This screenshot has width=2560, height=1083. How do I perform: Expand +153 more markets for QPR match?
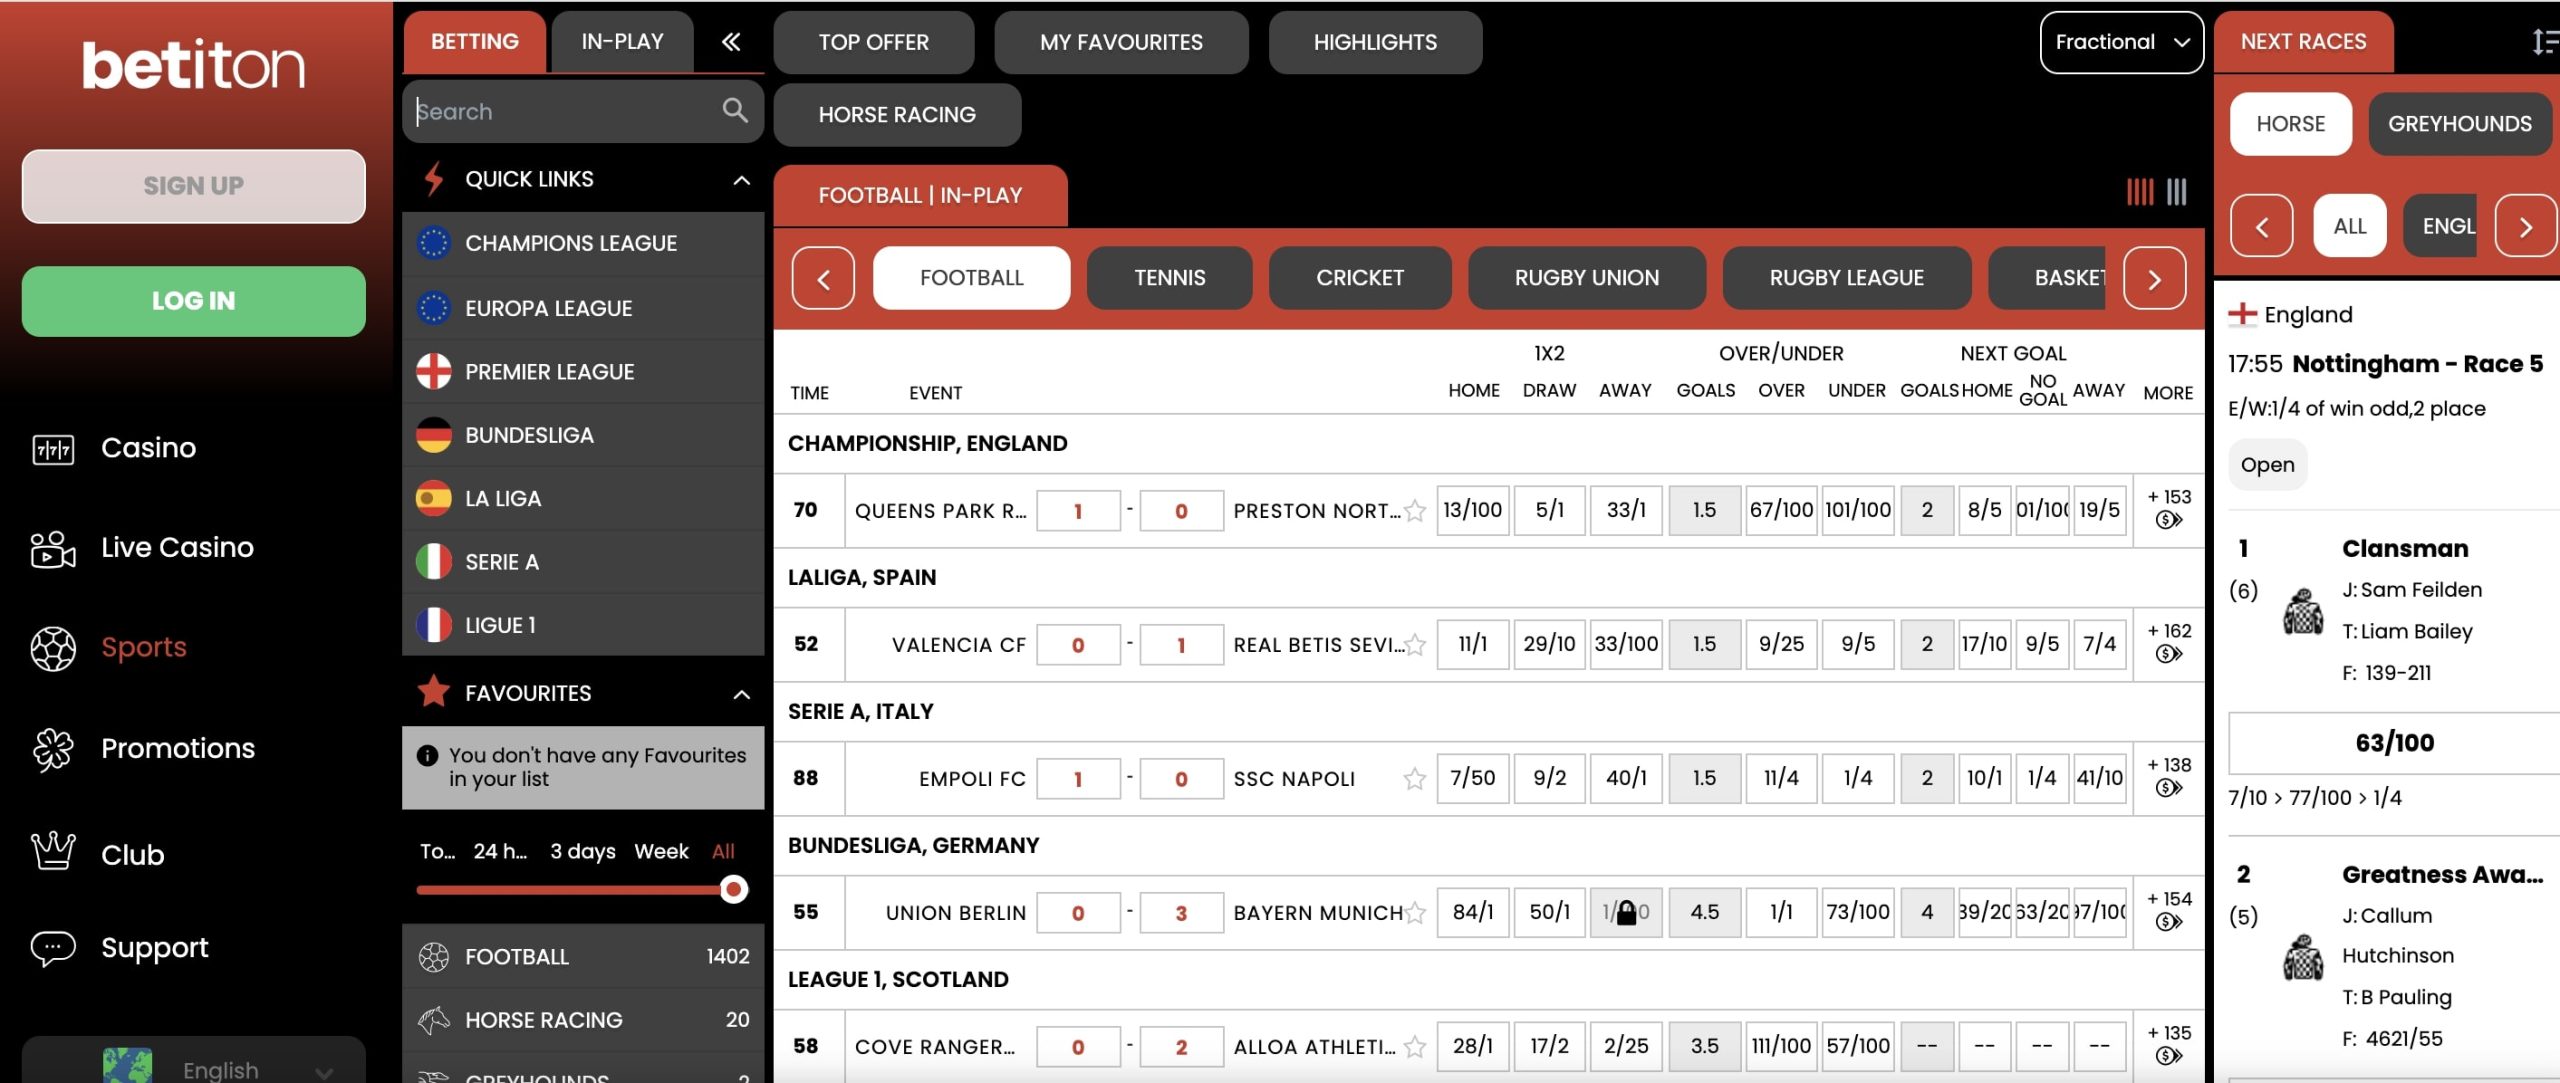coord(2169,497)
